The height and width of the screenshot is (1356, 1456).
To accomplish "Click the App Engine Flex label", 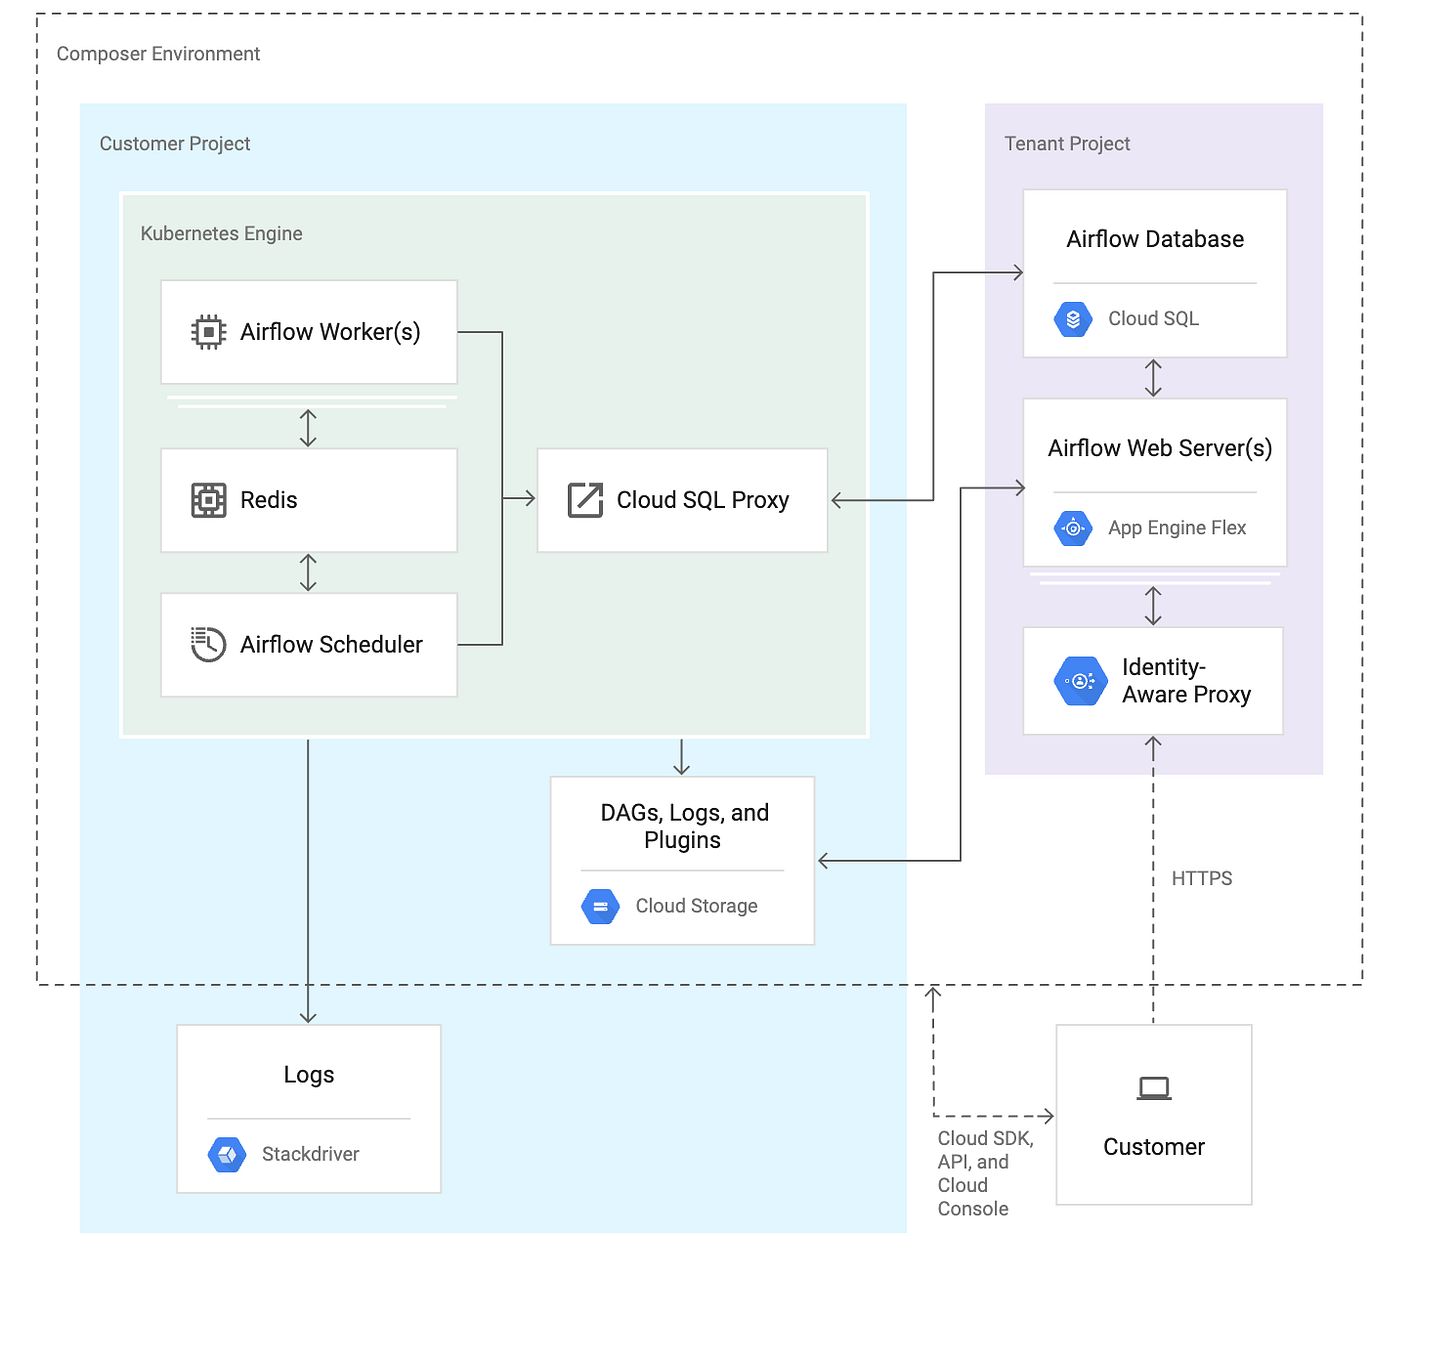I will click(1177, 528).
